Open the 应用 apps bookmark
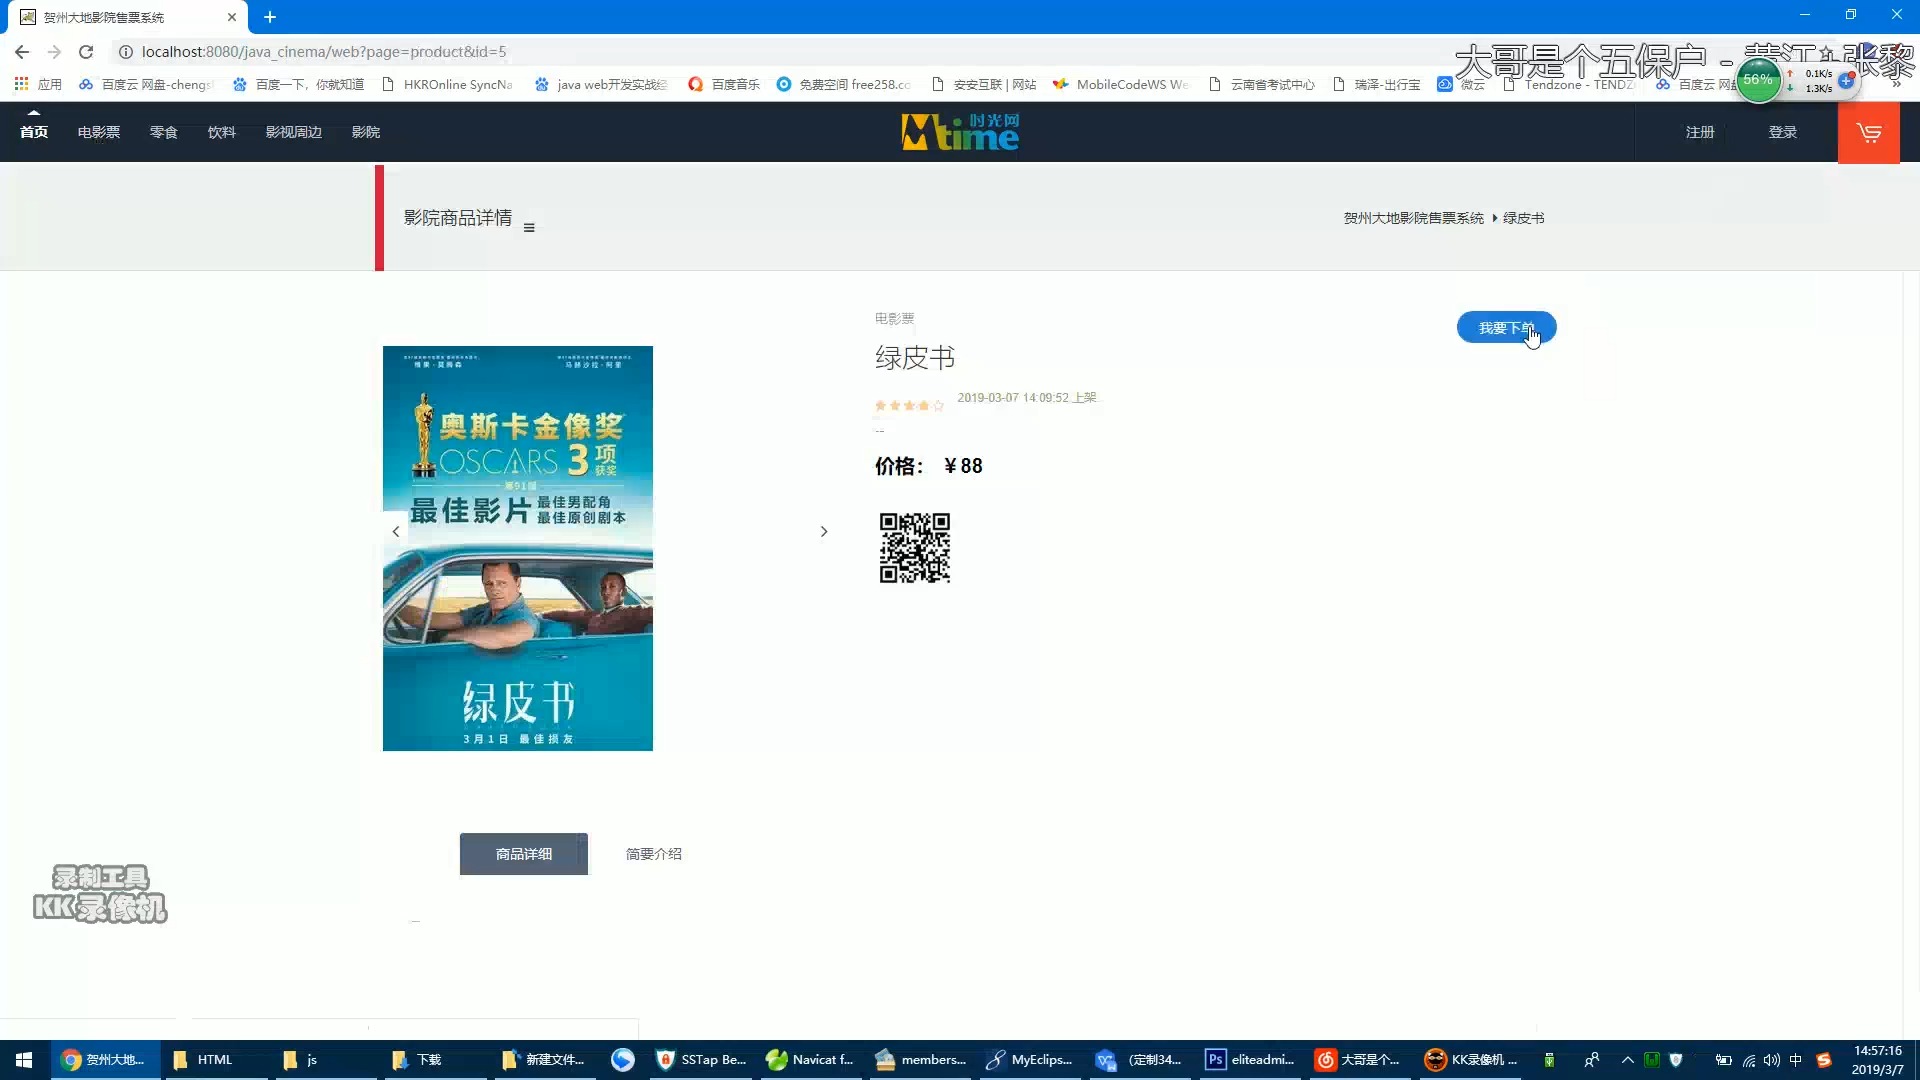 [38, 85]
